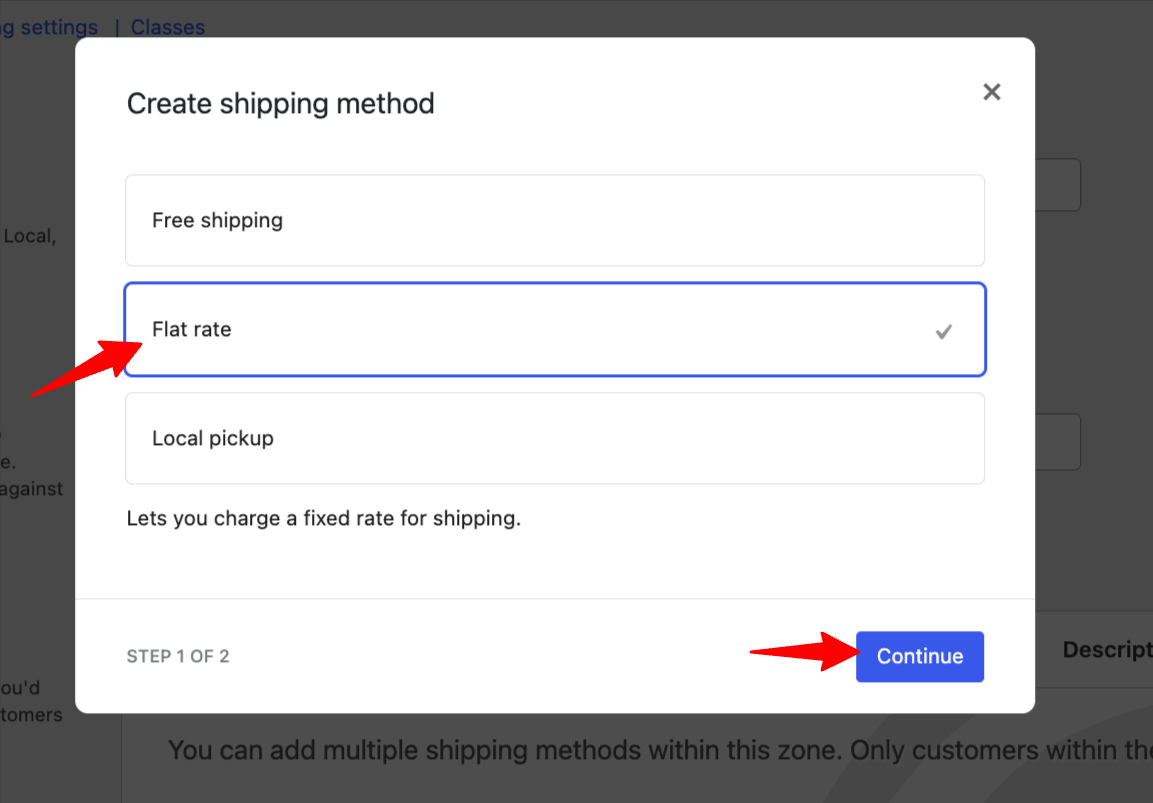This screenshot has width=1153, height=803.
Task: Click the Create shipping method title
Action: point(280,104)
